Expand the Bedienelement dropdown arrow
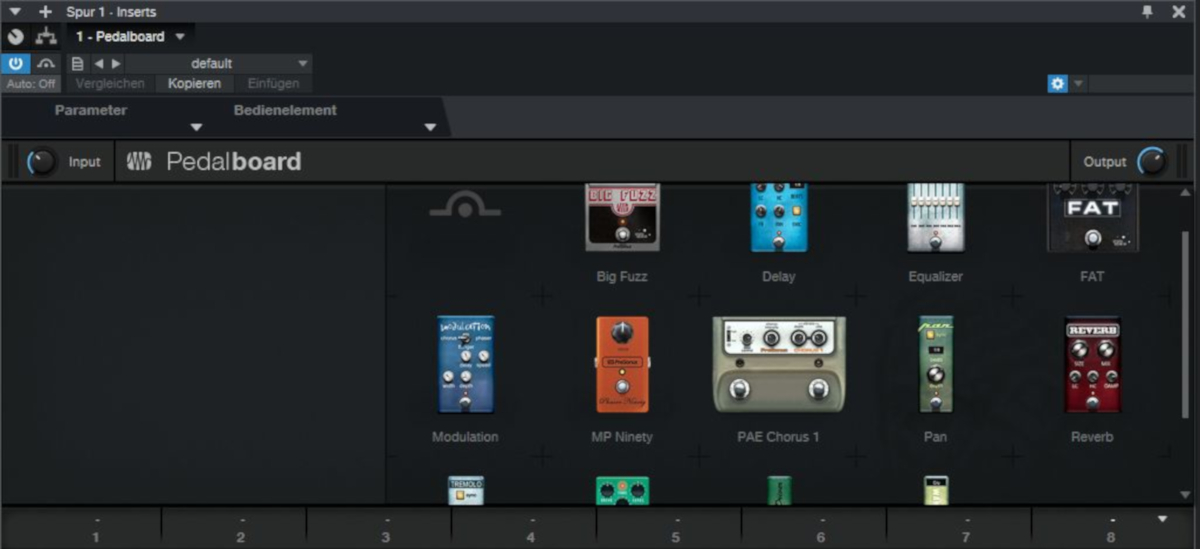This screenshot has width=1200, height=549. tap(430, 127)
